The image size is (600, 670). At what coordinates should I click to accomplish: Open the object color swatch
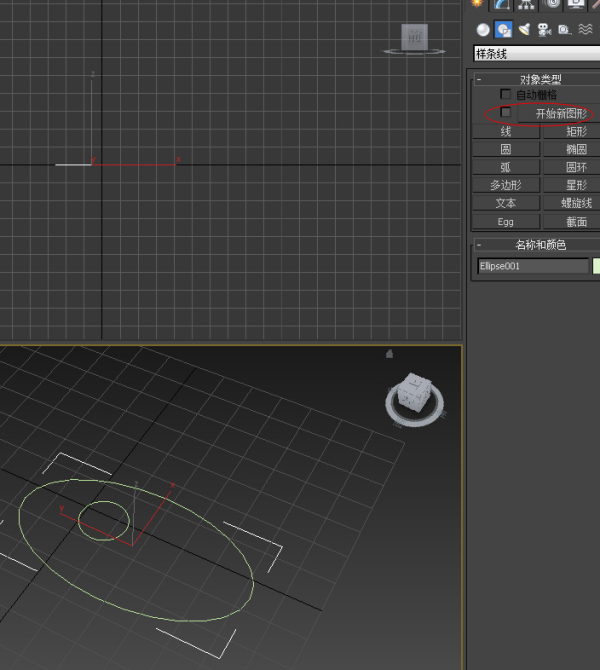(596, 266)
